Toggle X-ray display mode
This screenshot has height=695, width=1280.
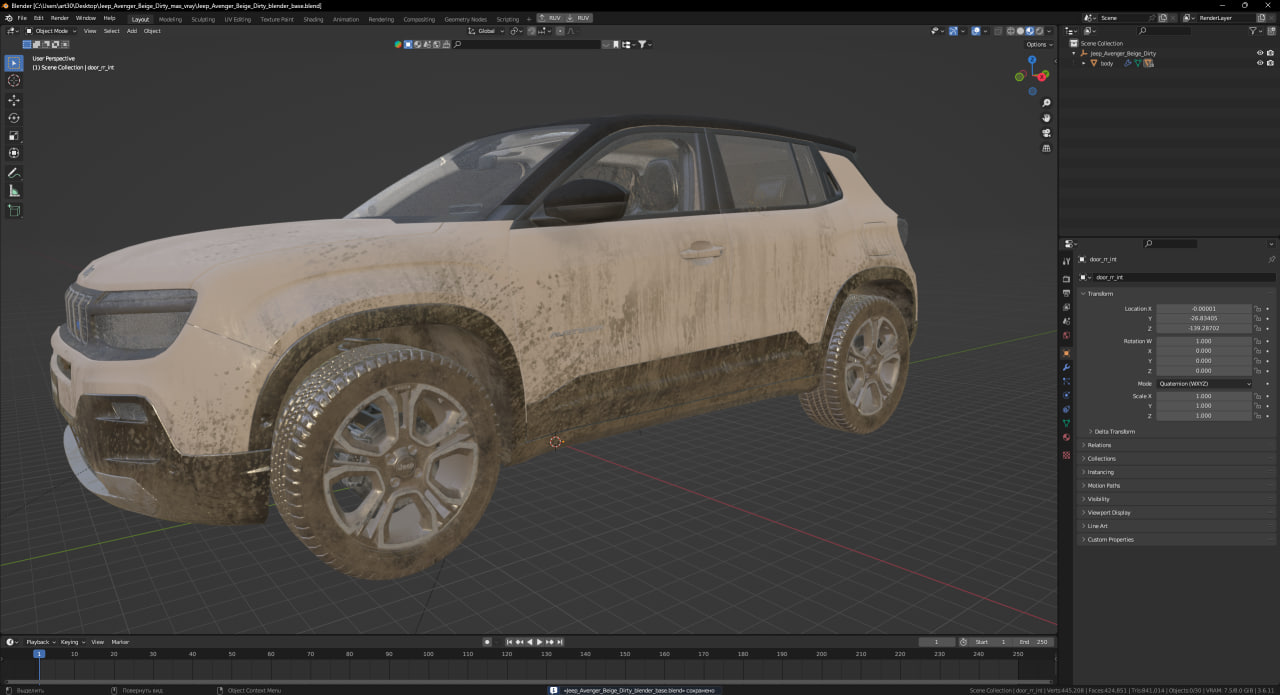click(998, 31)
